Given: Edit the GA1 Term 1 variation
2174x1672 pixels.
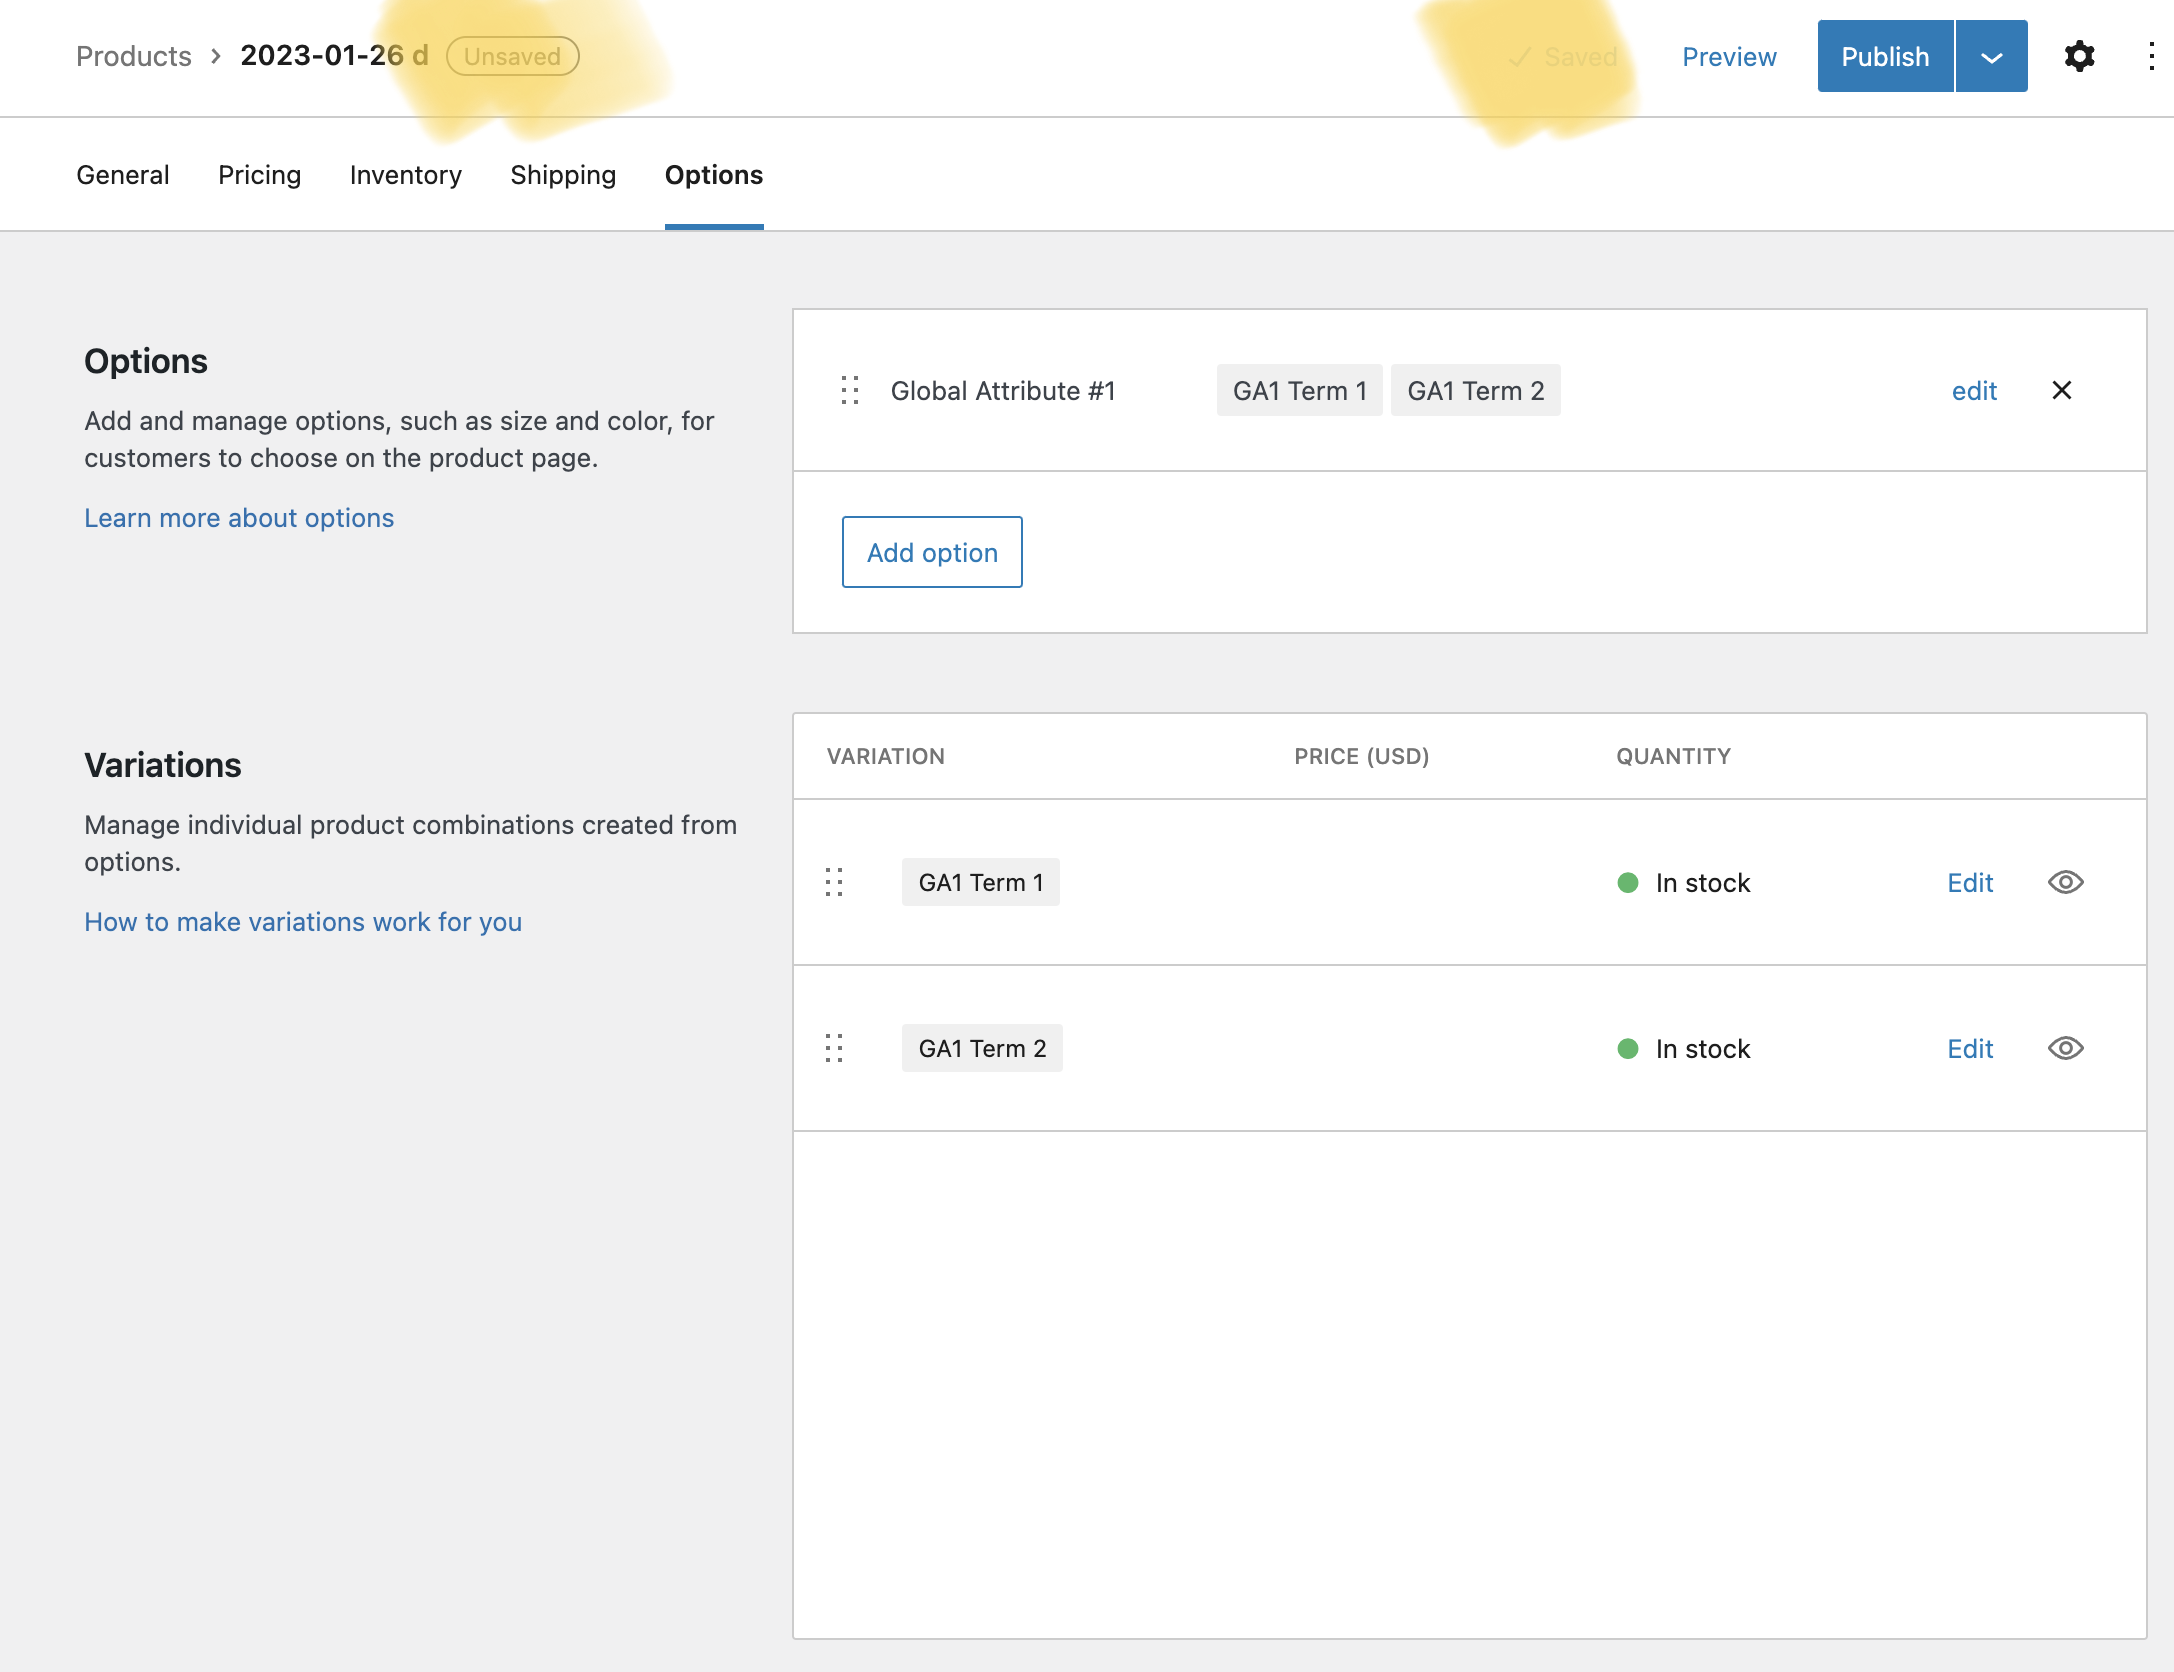Looking at the screenshot, I should [x=1968, y=882].
